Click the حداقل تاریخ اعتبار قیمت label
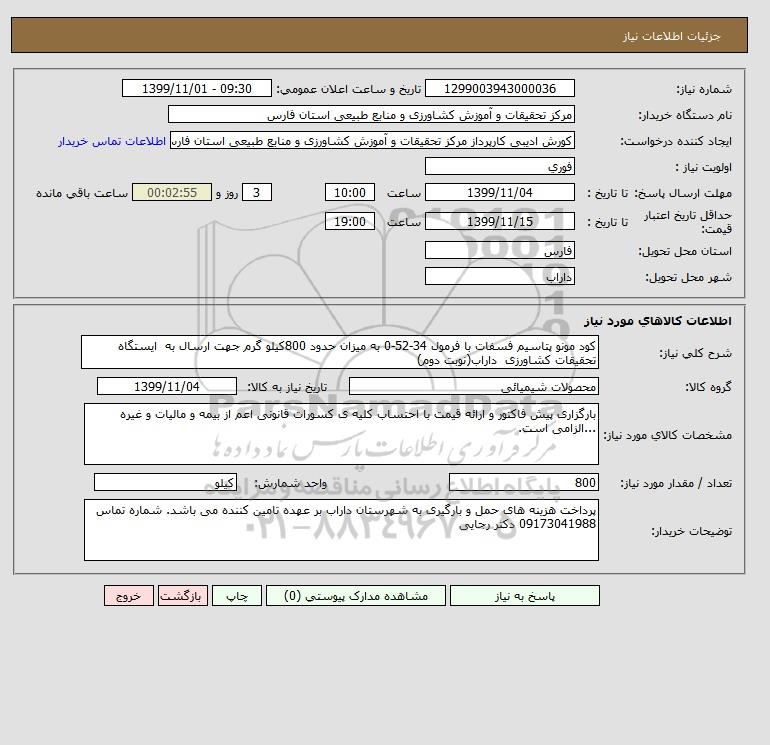The width and height of the screenshot is (770, 745). coord(688,222)
